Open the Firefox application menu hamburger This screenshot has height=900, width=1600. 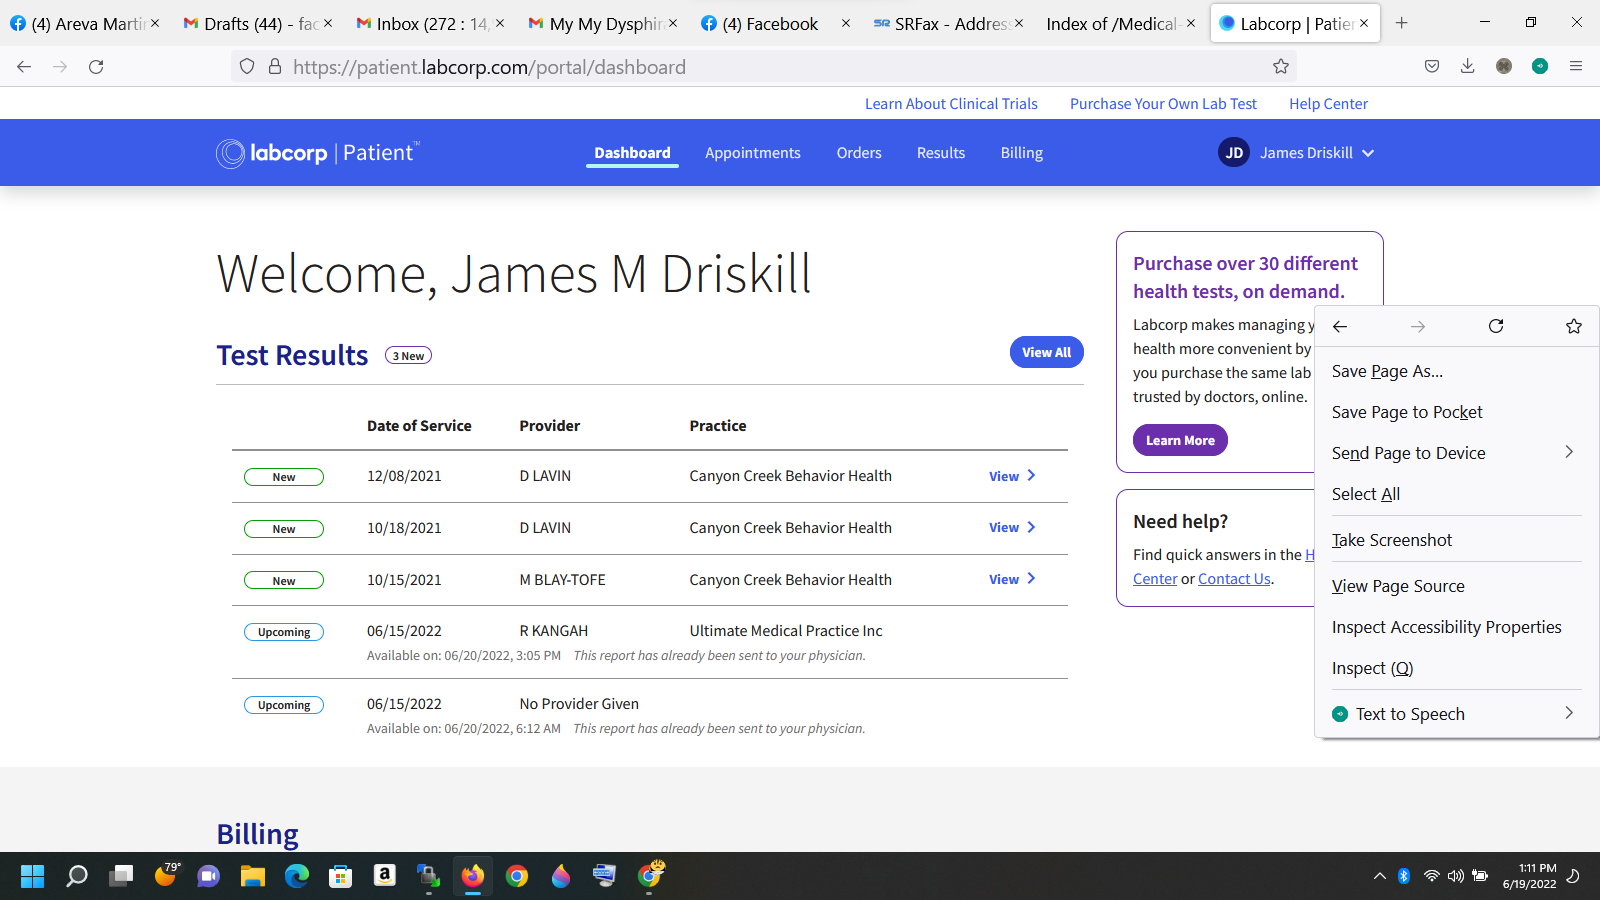click(1576, 66)
